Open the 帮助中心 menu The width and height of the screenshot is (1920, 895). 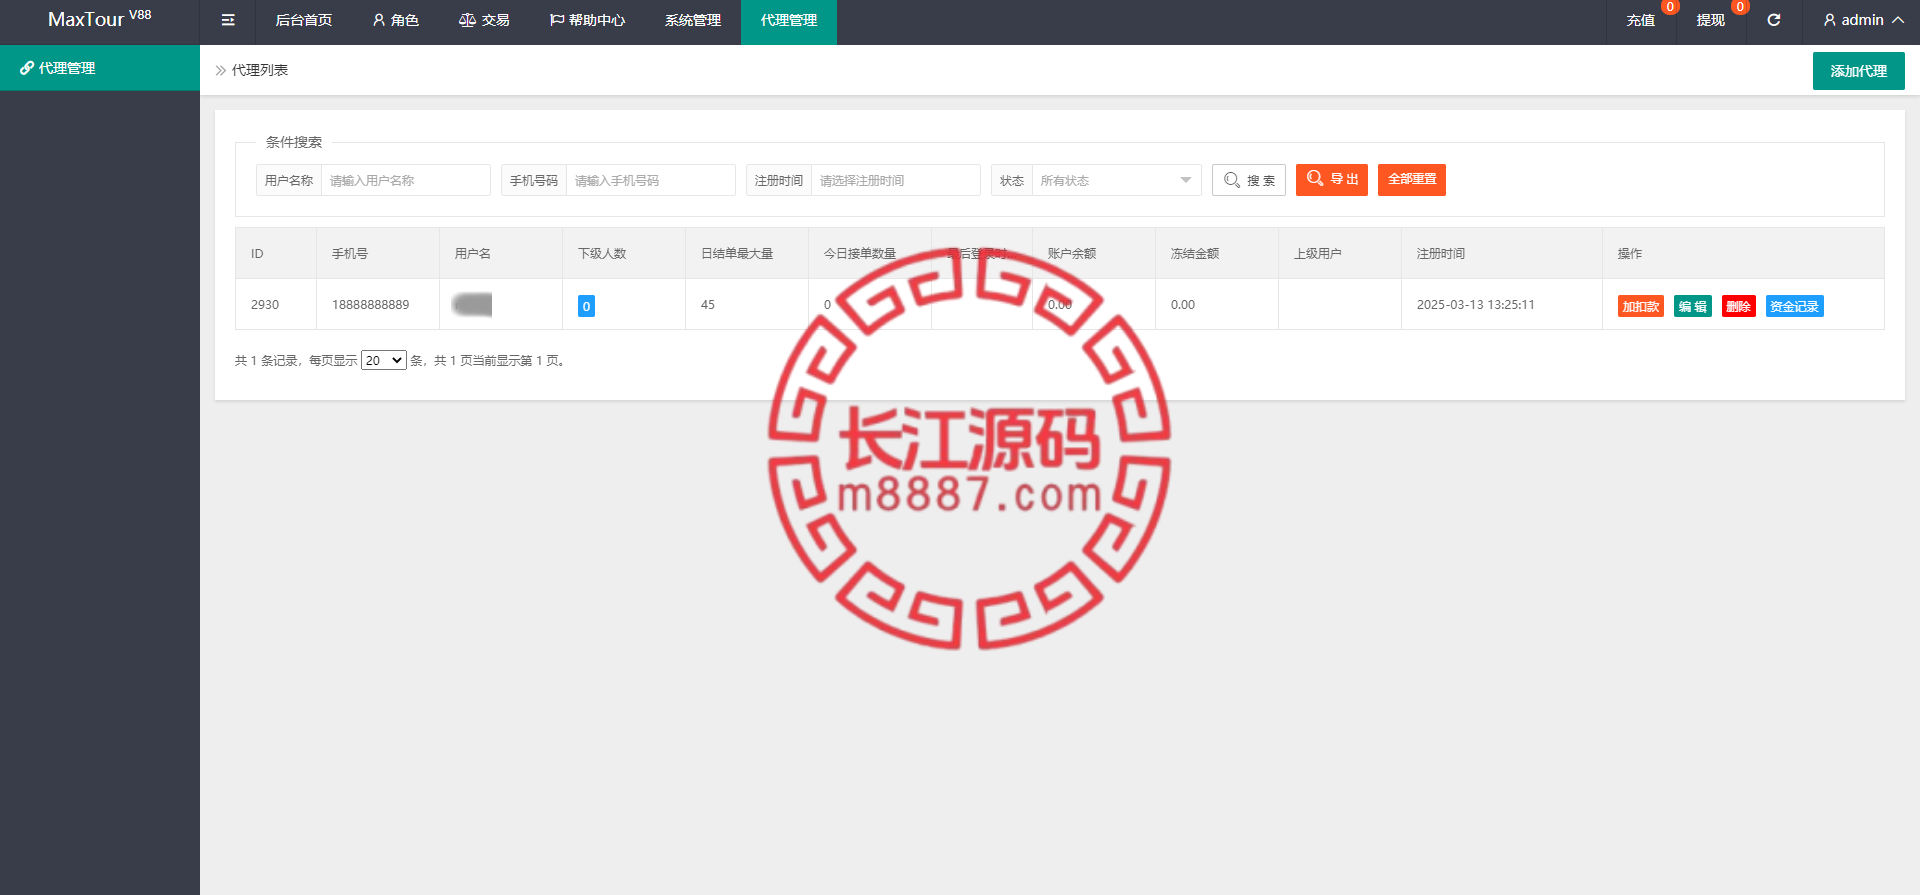point(587,20)
